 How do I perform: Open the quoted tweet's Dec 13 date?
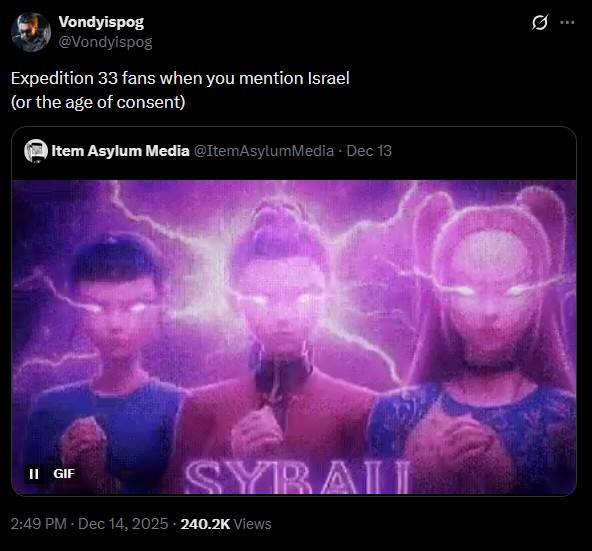369,151
